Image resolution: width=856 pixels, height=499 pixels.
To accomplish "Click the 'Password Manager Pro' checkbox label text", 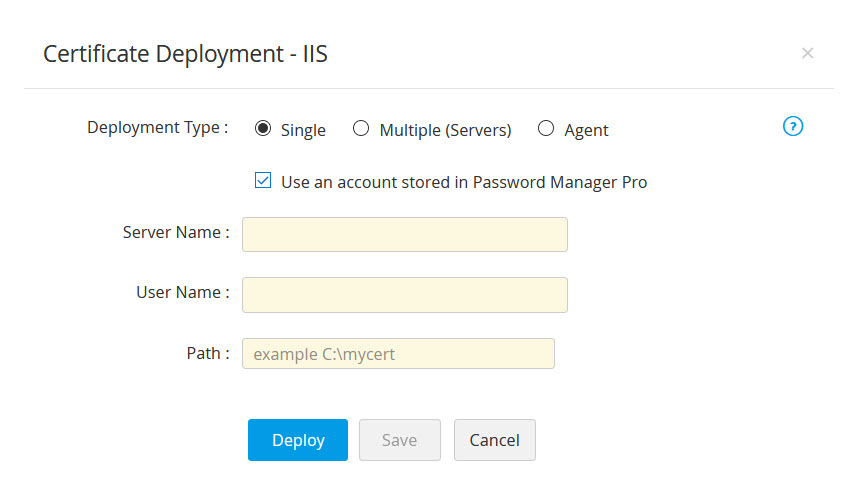I will (464, 182).
